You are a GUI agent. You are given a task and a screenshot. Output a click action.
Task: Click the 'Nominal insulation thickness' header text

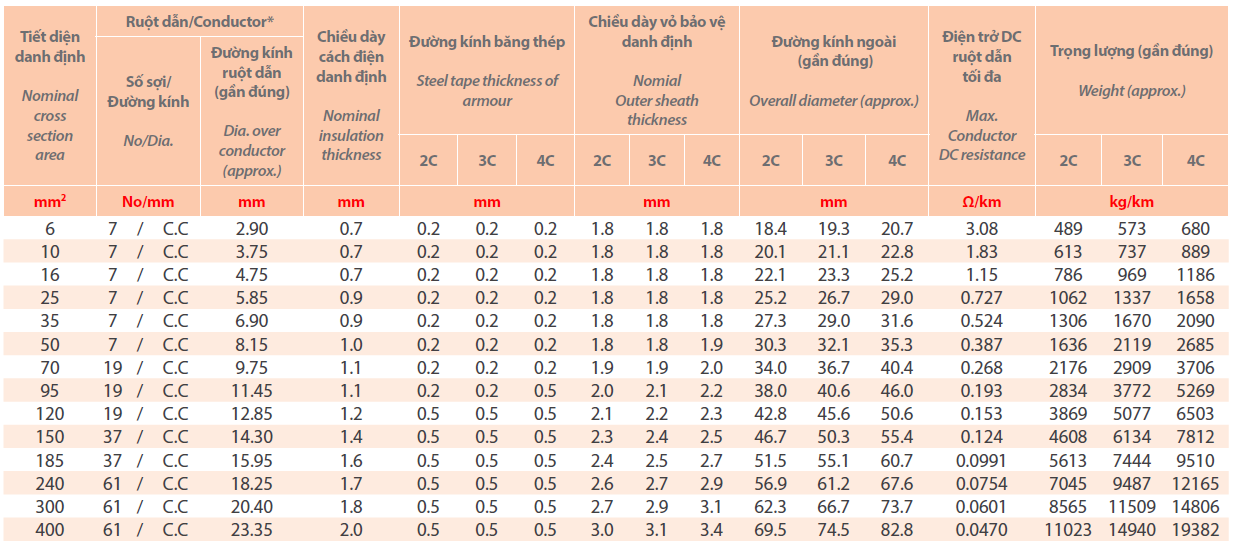coord(351,135)
